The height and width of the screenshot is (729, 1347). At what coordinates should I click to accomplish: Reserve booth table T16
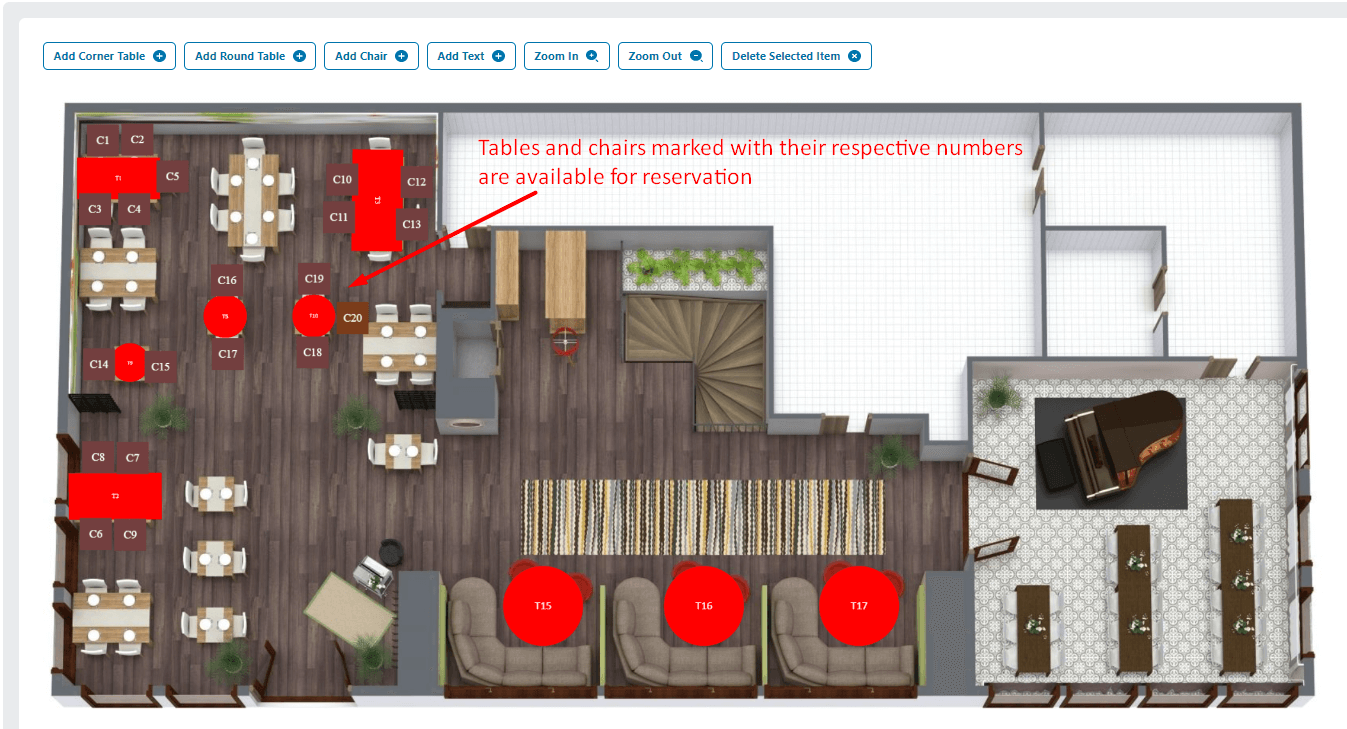click(703, 605)
